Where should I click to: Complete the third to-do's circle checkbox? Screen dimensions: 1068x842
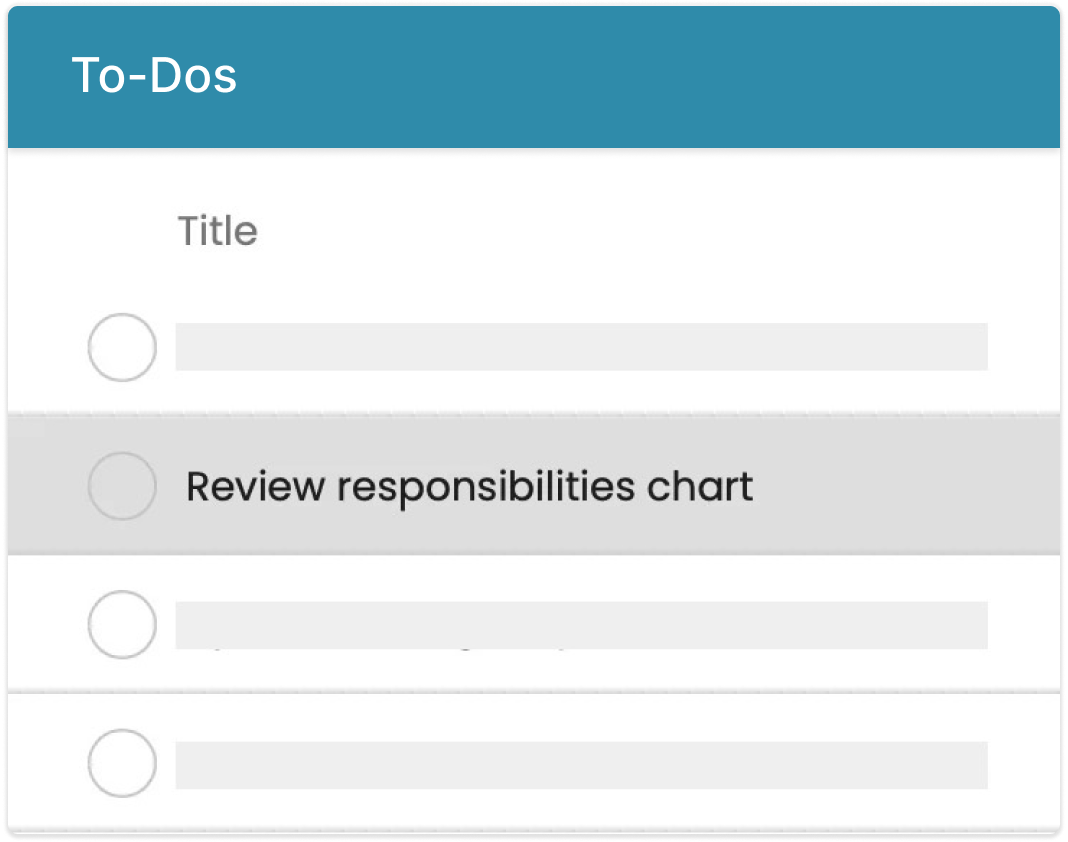pyautogui.click(x=122, y=625)
